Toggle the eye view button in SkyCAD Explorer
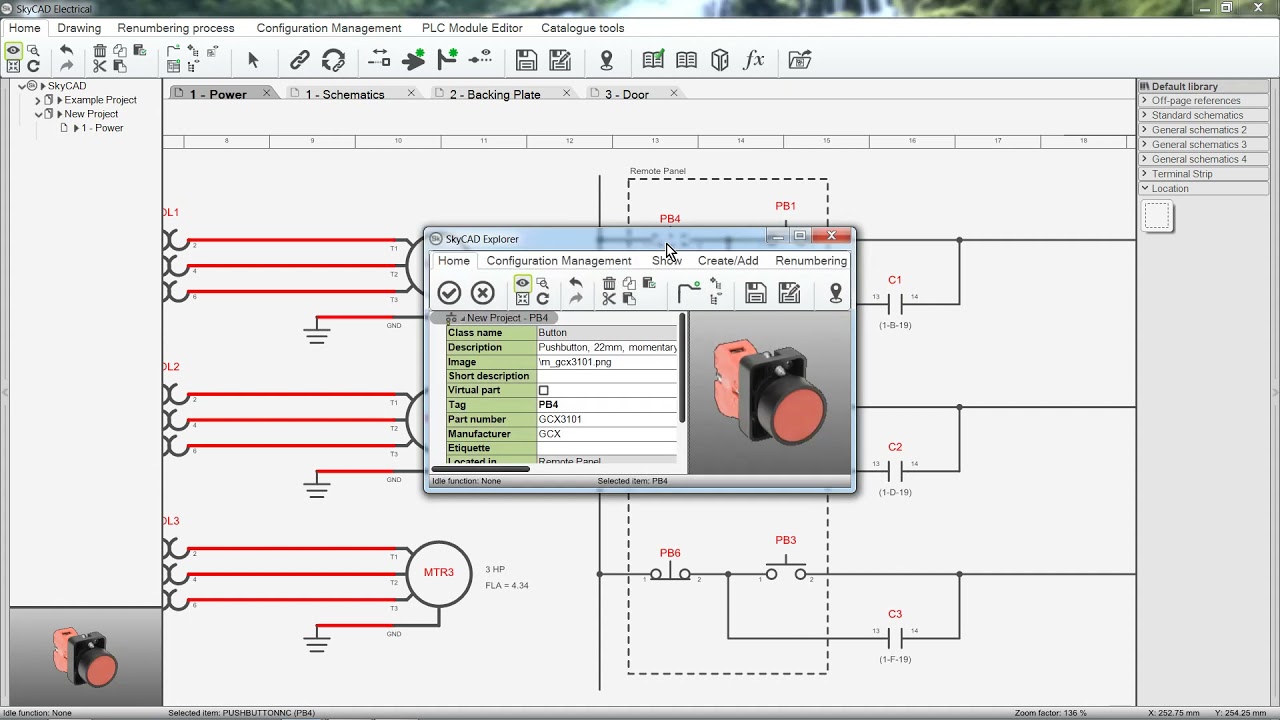Screen dimensions: 1280x720 522,284
